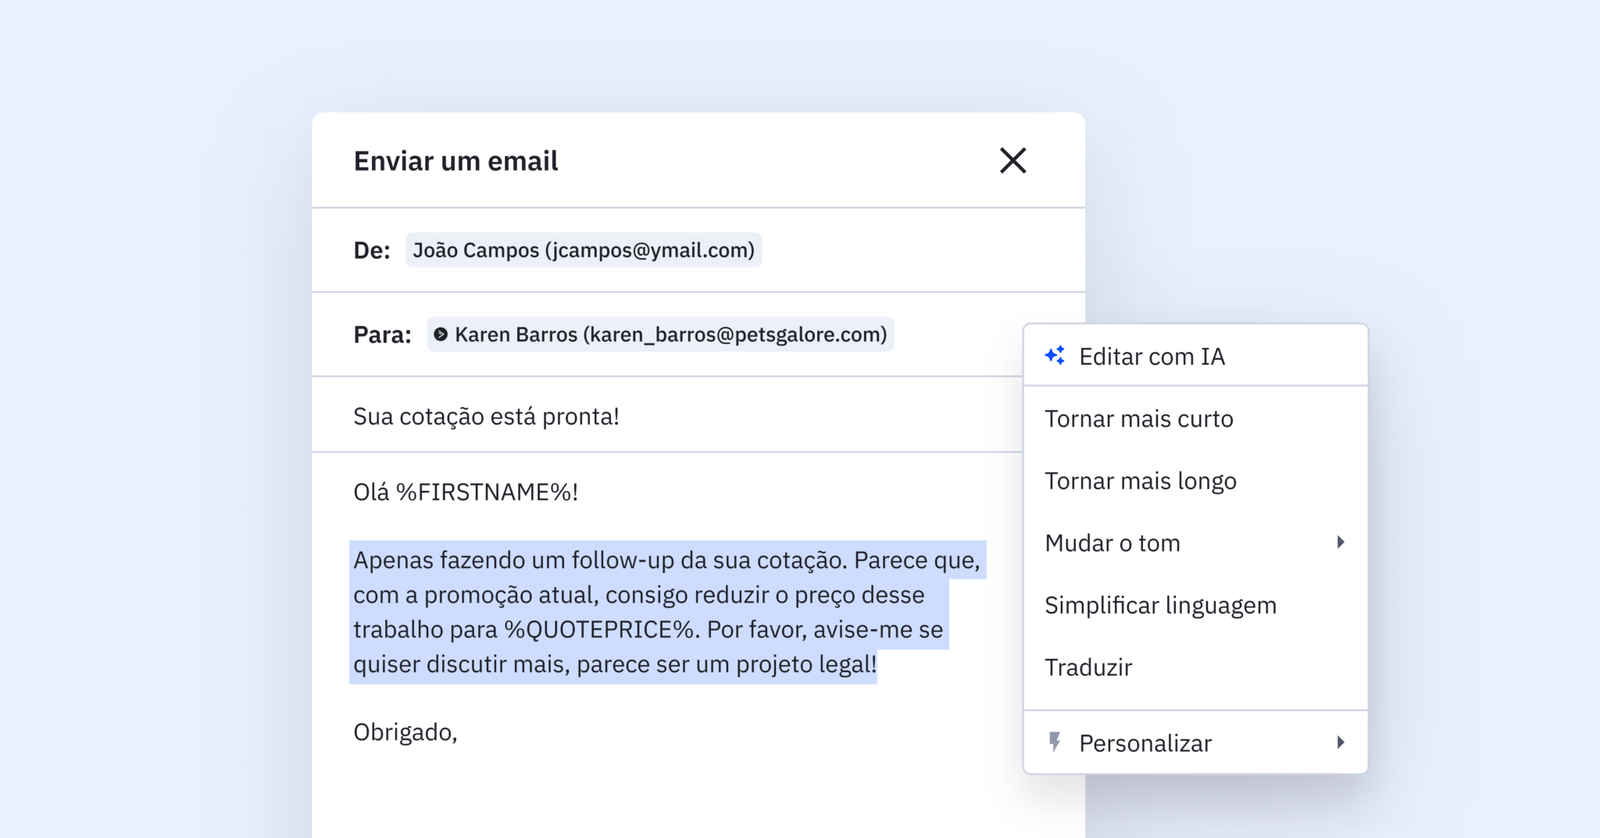Click the Olá %FIRSTNAME% greeting line
This screenshot has height=838, width=1600.
(465, 492)
